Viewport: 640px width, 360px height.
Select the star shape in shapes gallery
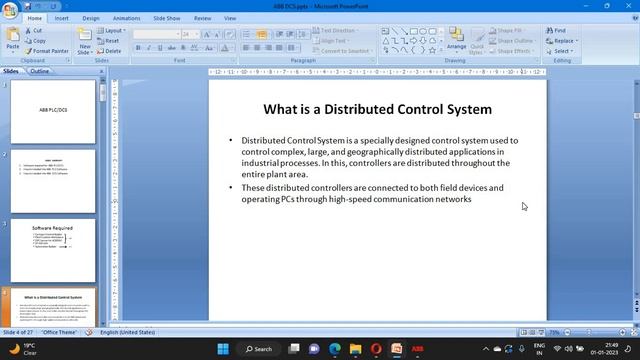click(432, 50)
